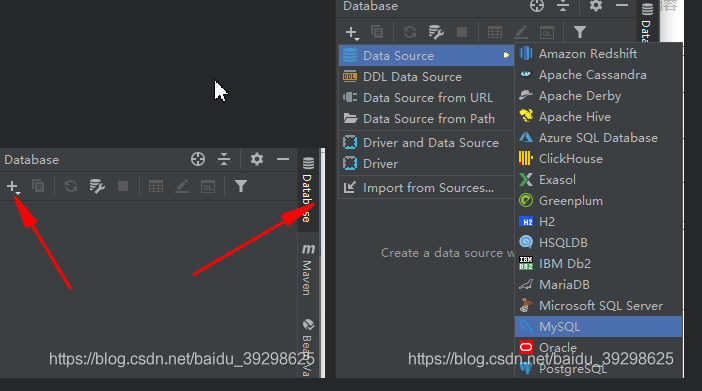Select MySQL data source
Screen dimensions: 702x391
click(x=599, y=327)
